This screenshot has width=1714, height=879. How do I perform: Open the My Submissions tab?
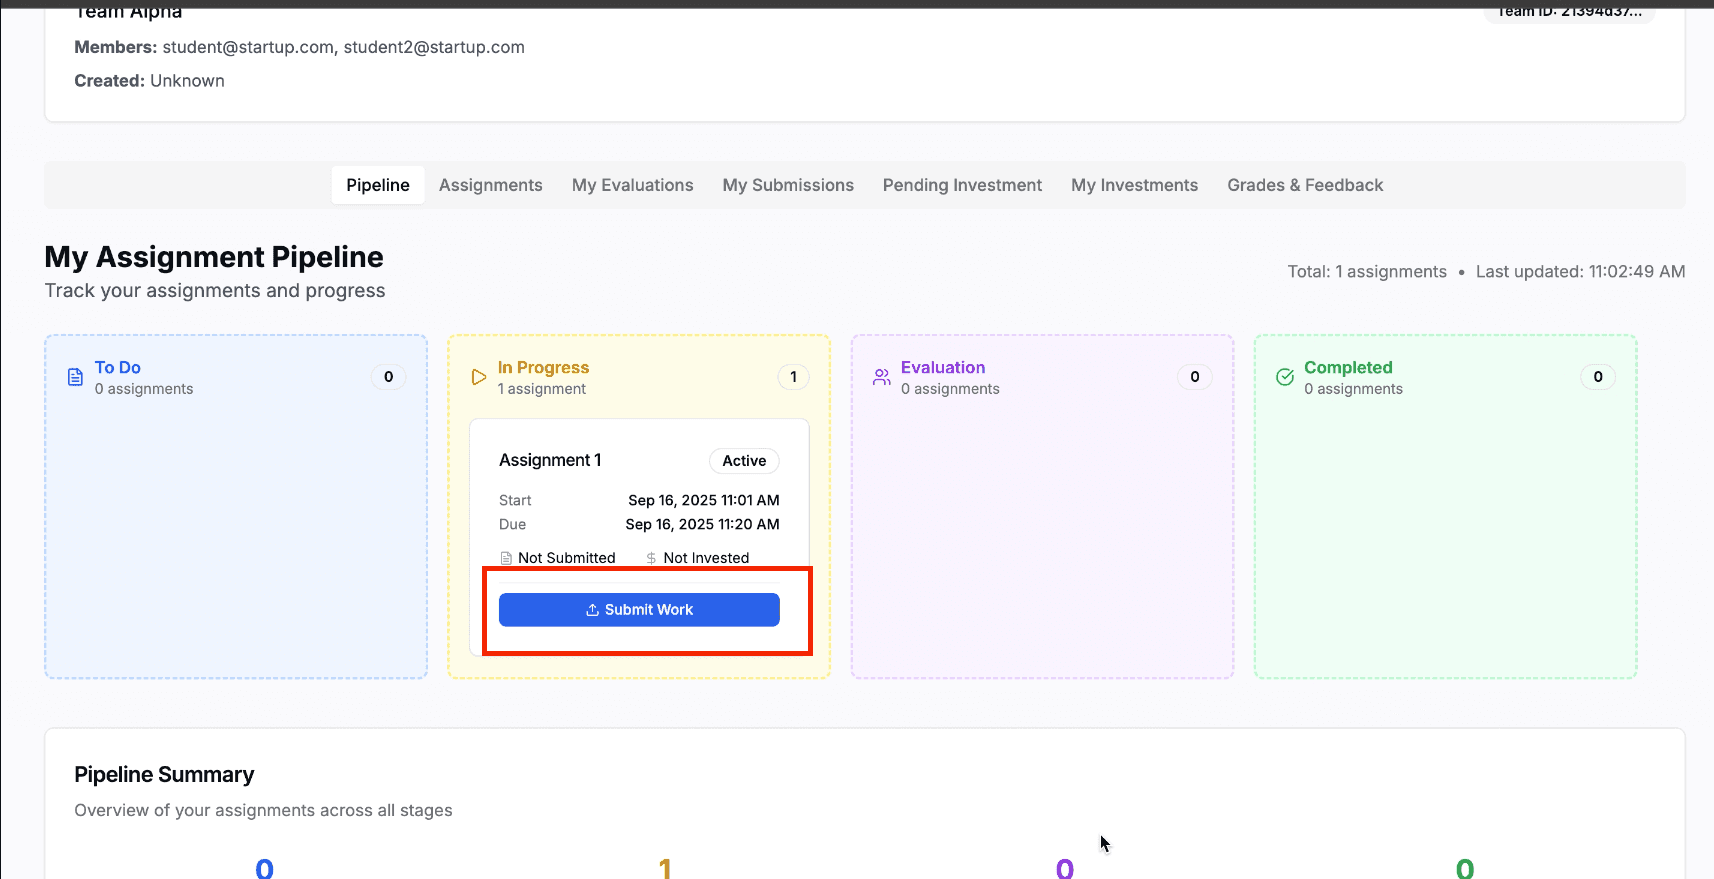[x=788, y=185]
